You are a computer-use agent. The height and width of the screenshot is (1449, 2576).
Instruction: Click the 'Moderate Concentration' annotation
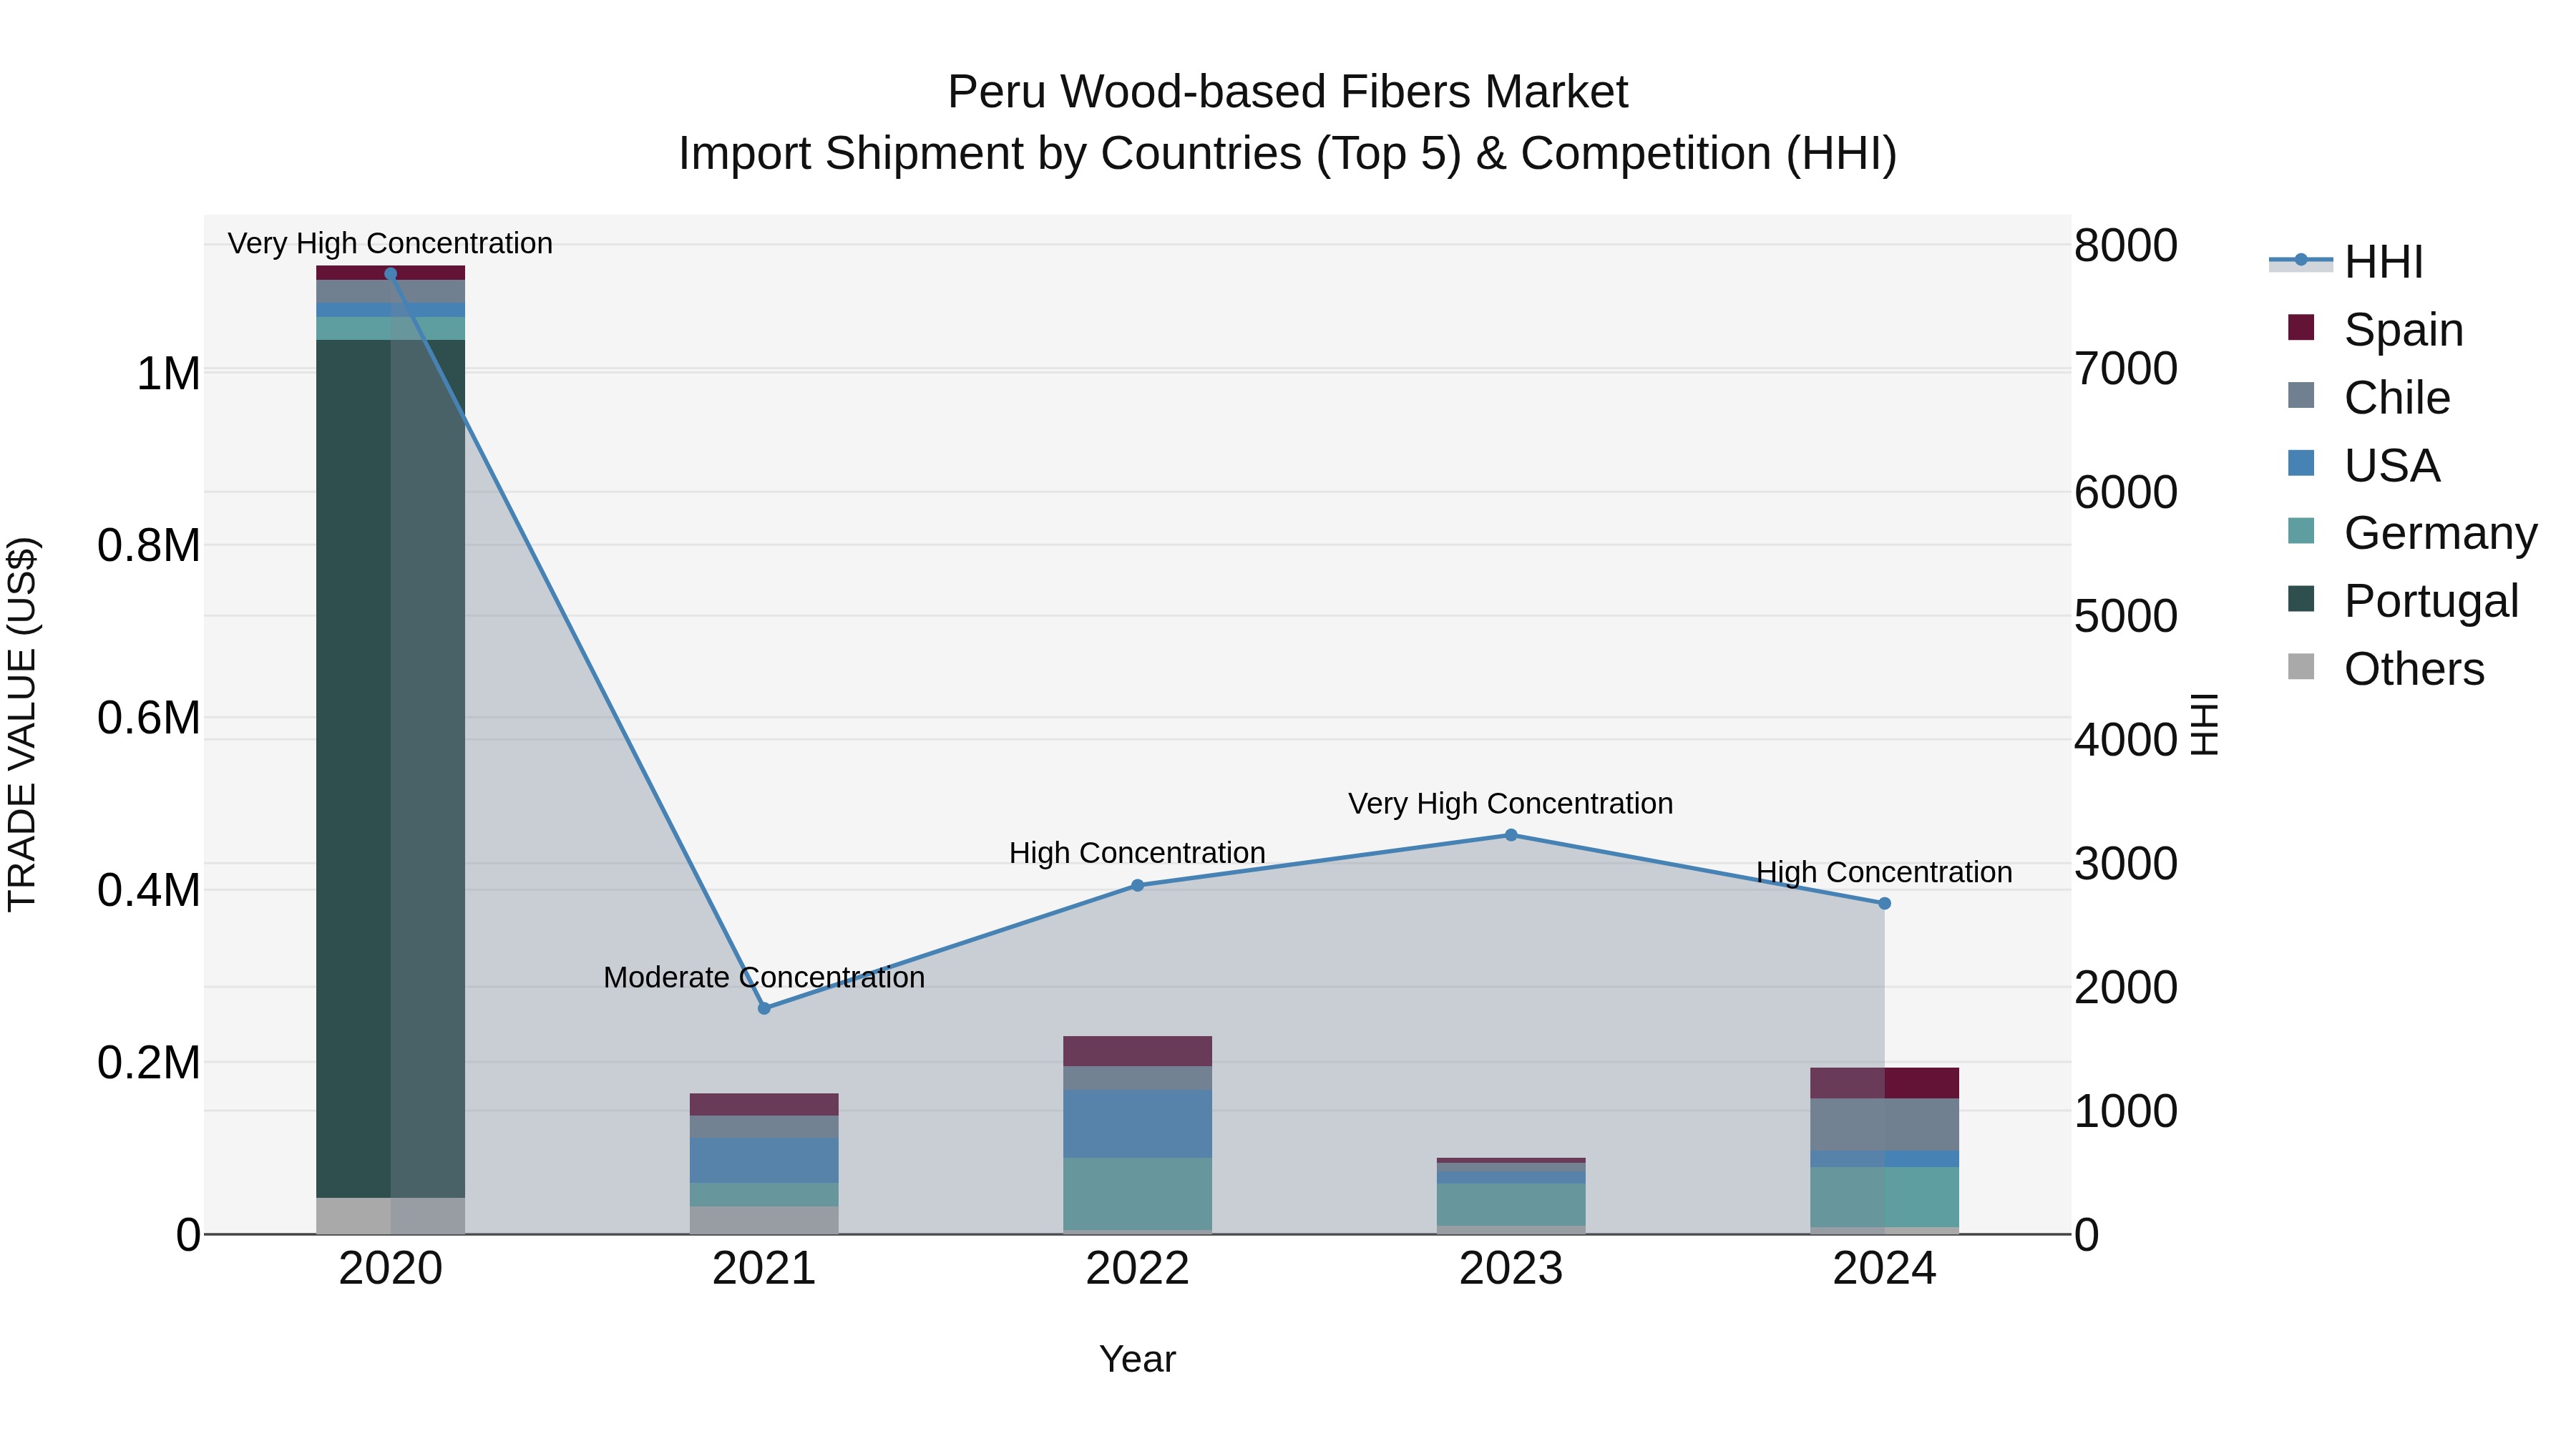(x=764, y=977)
